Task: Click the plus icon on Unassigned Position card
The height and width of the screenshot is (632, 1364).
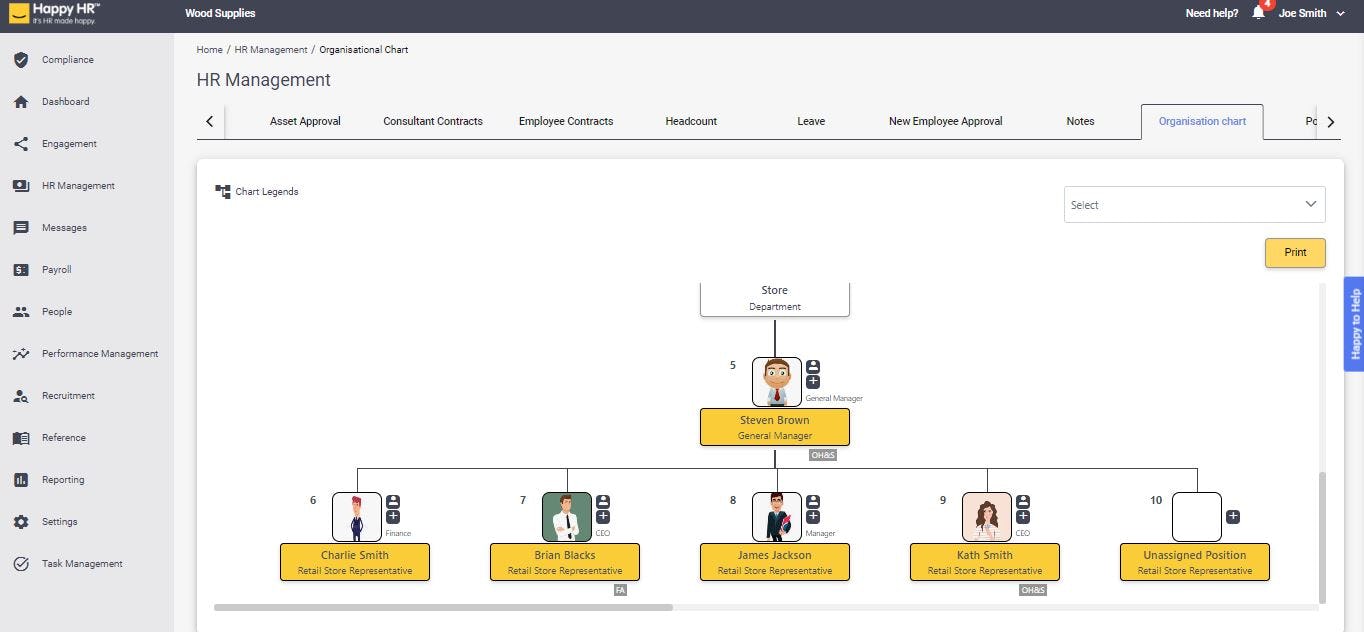Action: 1233,517
